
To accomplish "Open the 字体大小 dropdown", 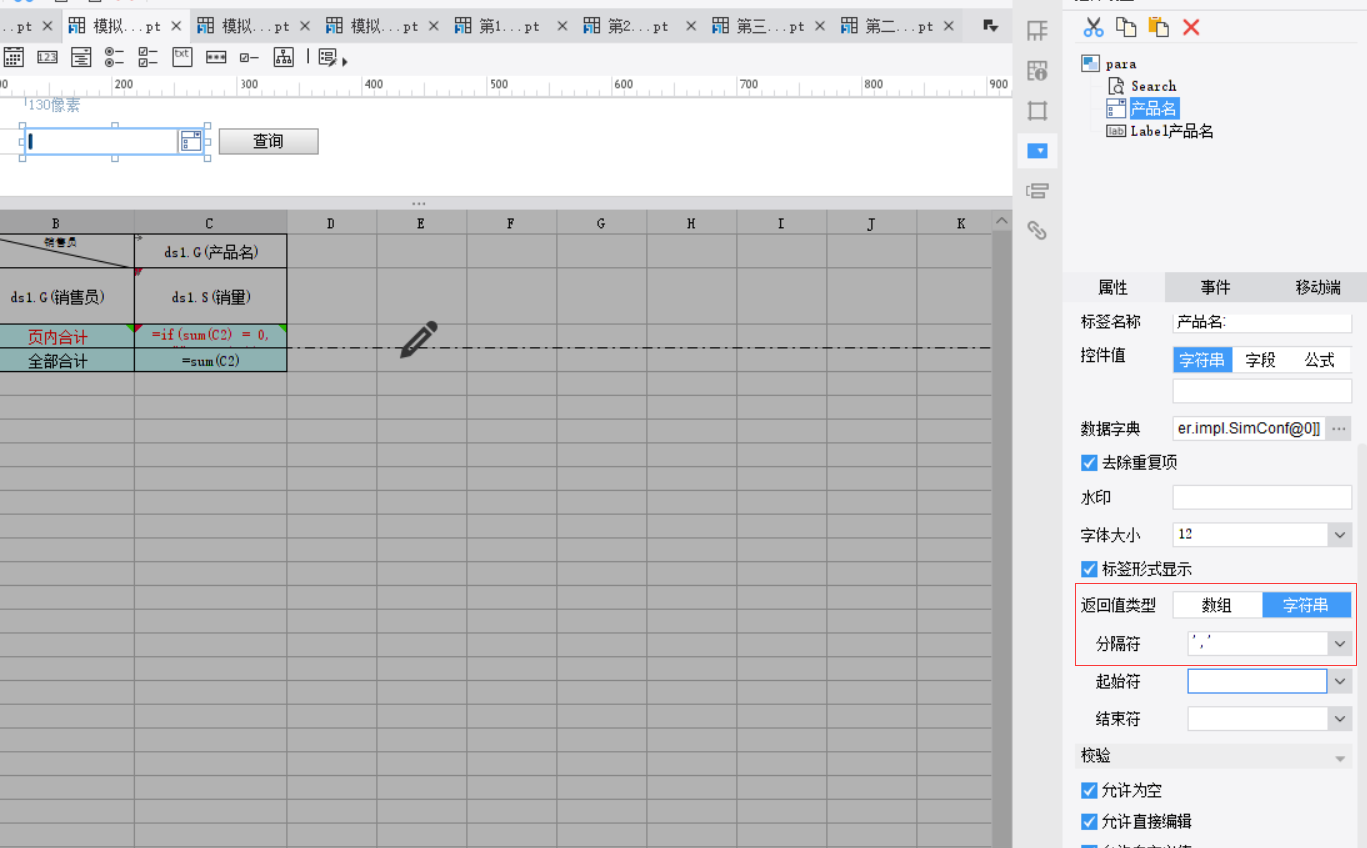I will click(1340, 535).
